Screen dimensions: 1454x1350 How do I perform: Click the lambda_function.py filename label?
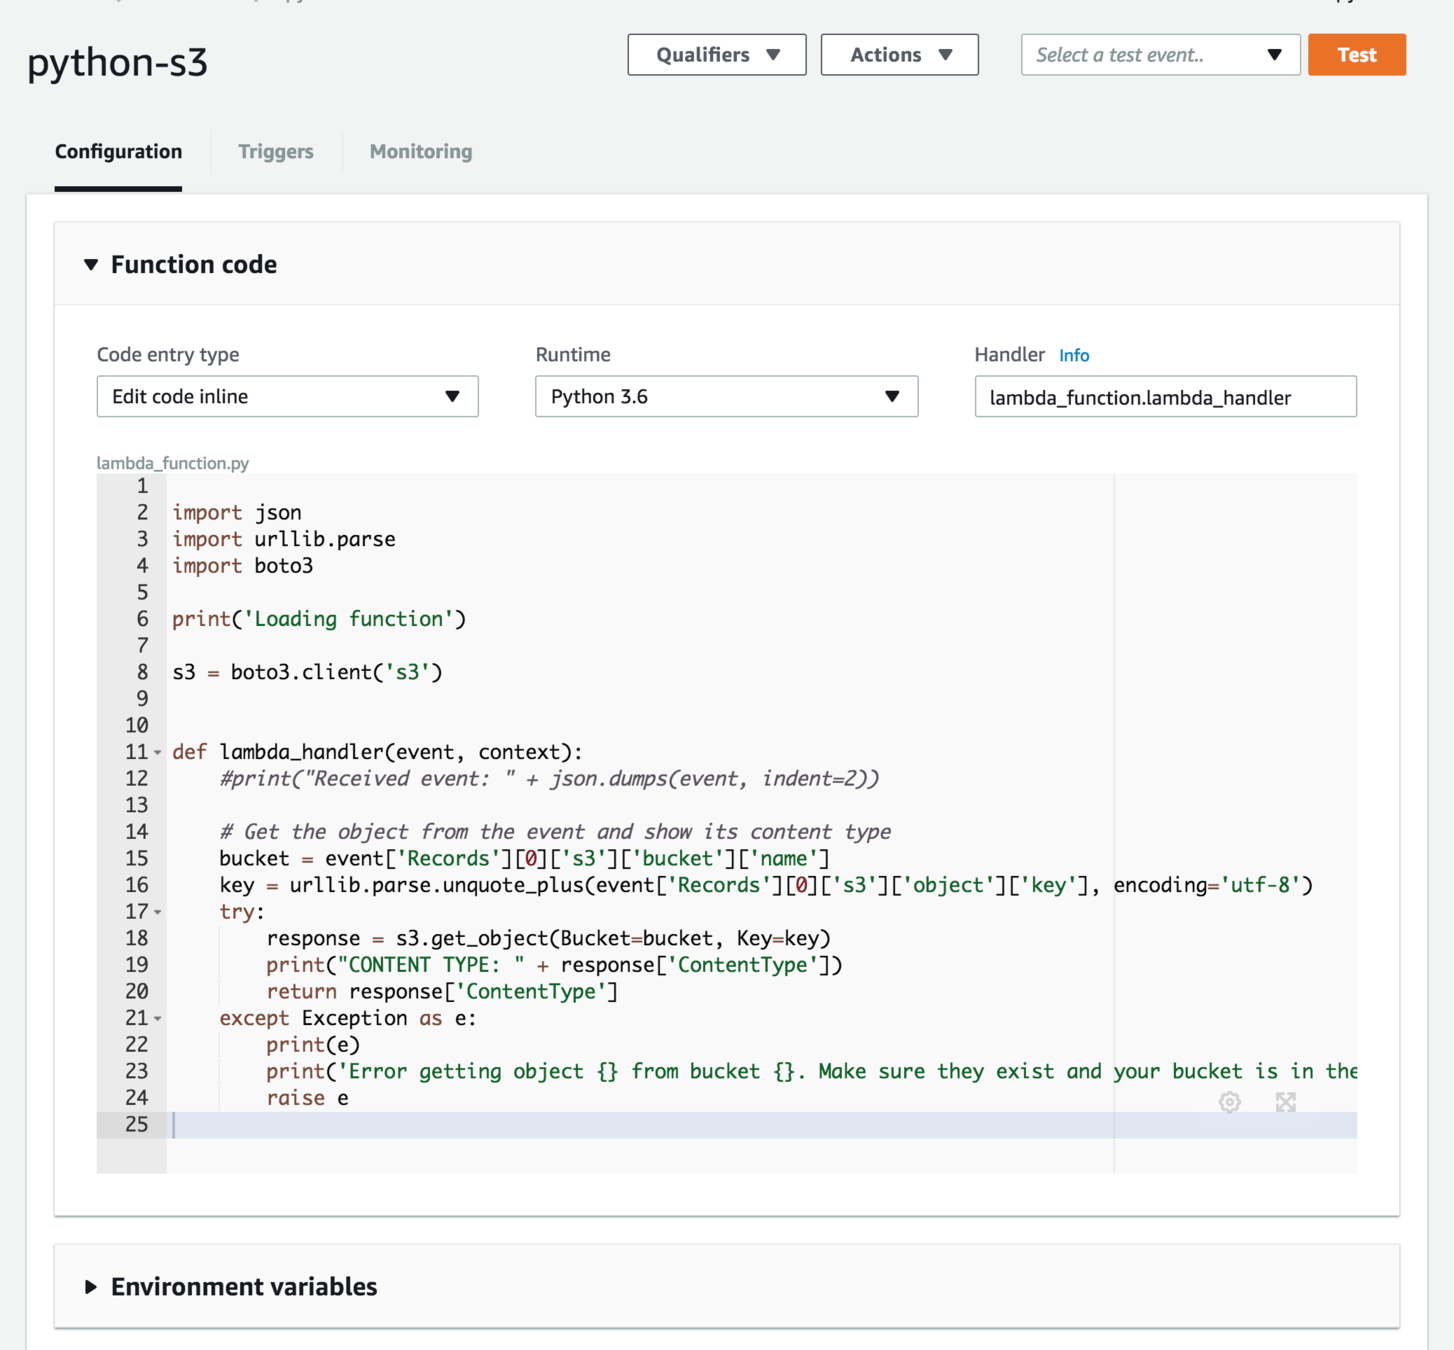(x=173, y=463)
